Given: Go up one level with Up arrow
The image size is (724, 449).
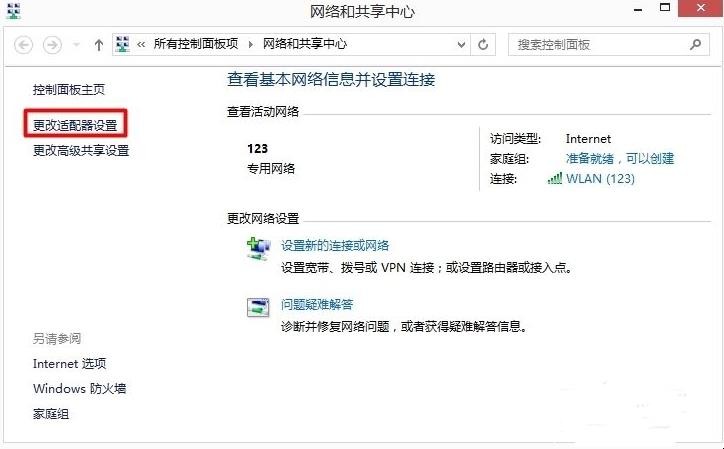Looking at the screenshot, I should (98, 45).
